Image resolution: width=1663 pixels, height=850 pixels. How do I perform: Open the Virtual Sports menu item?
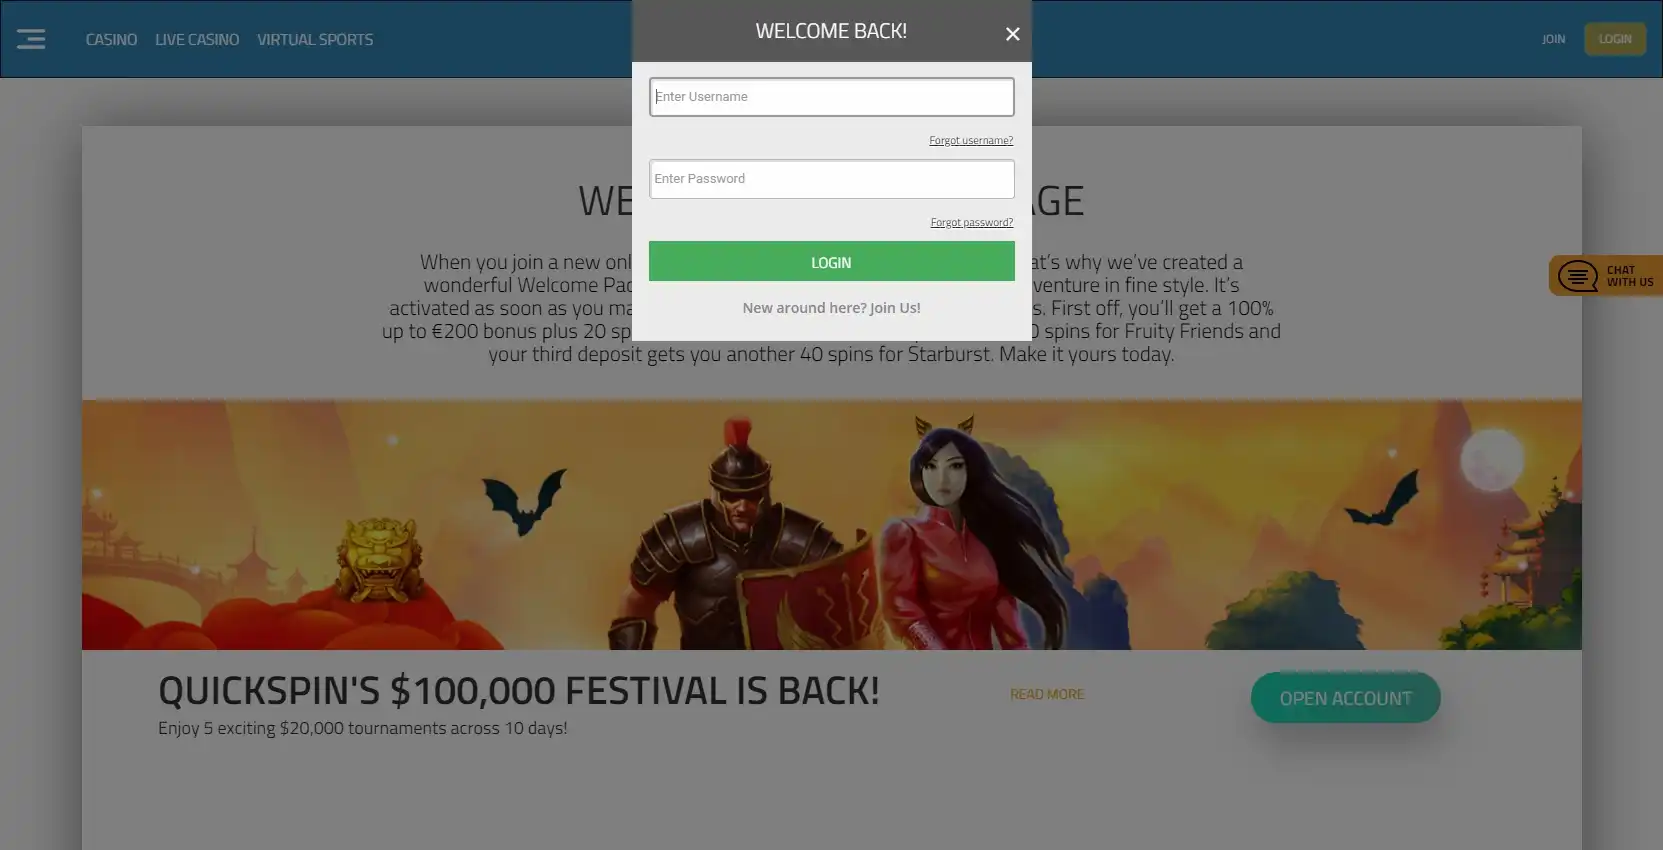(315, 39)
